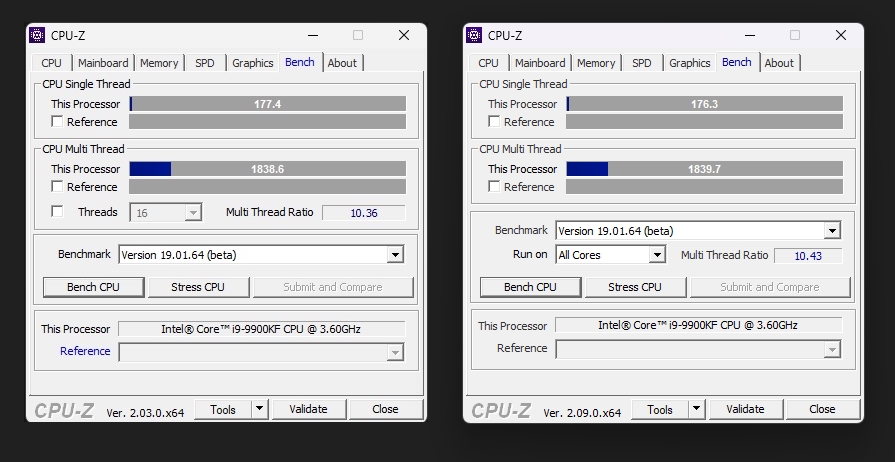Viewport: 895px width, 462px height.
Task: Select SPD tab in left window
Action: (x=205, y=63)
